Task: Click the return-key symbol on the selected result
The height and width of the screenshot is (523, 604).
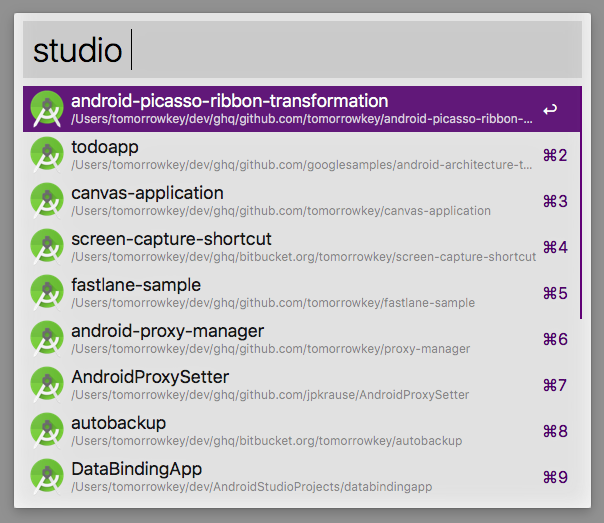Action: pyautogui.click(x=550, y=109)
